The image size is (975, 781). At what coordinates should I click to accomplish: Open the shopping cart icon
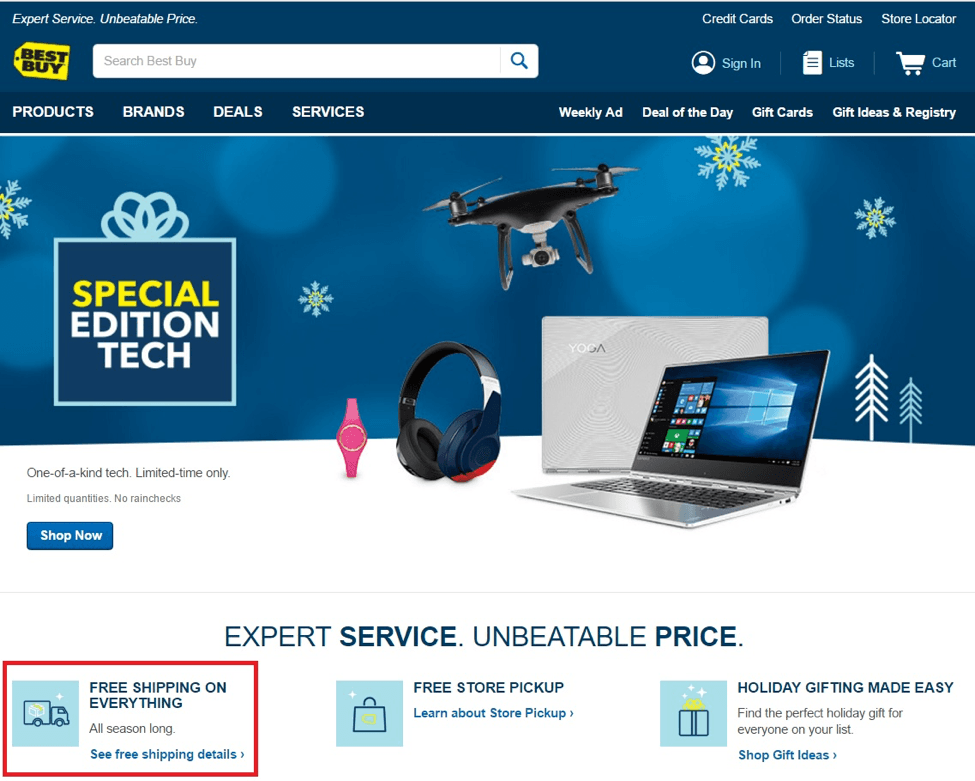click(x=910, y=63)
